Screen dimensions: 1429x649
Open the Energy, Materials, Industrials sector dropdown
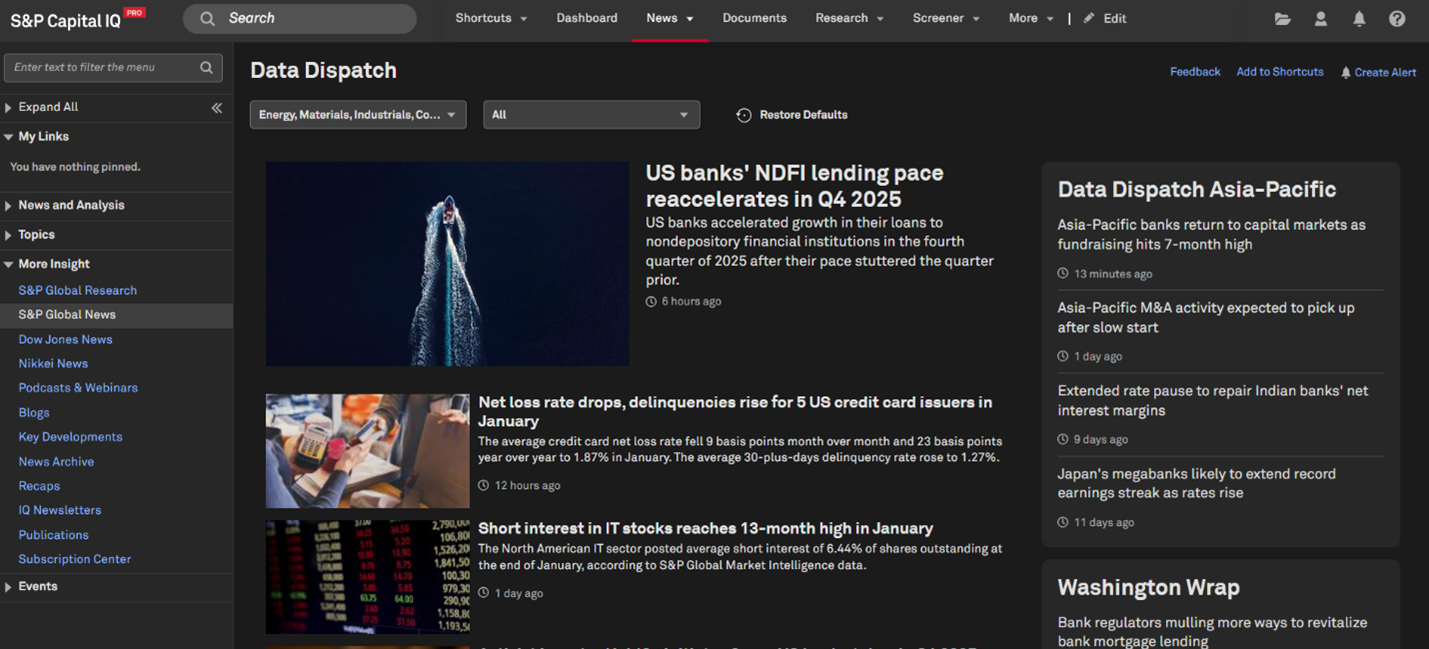tap(358, 115)
